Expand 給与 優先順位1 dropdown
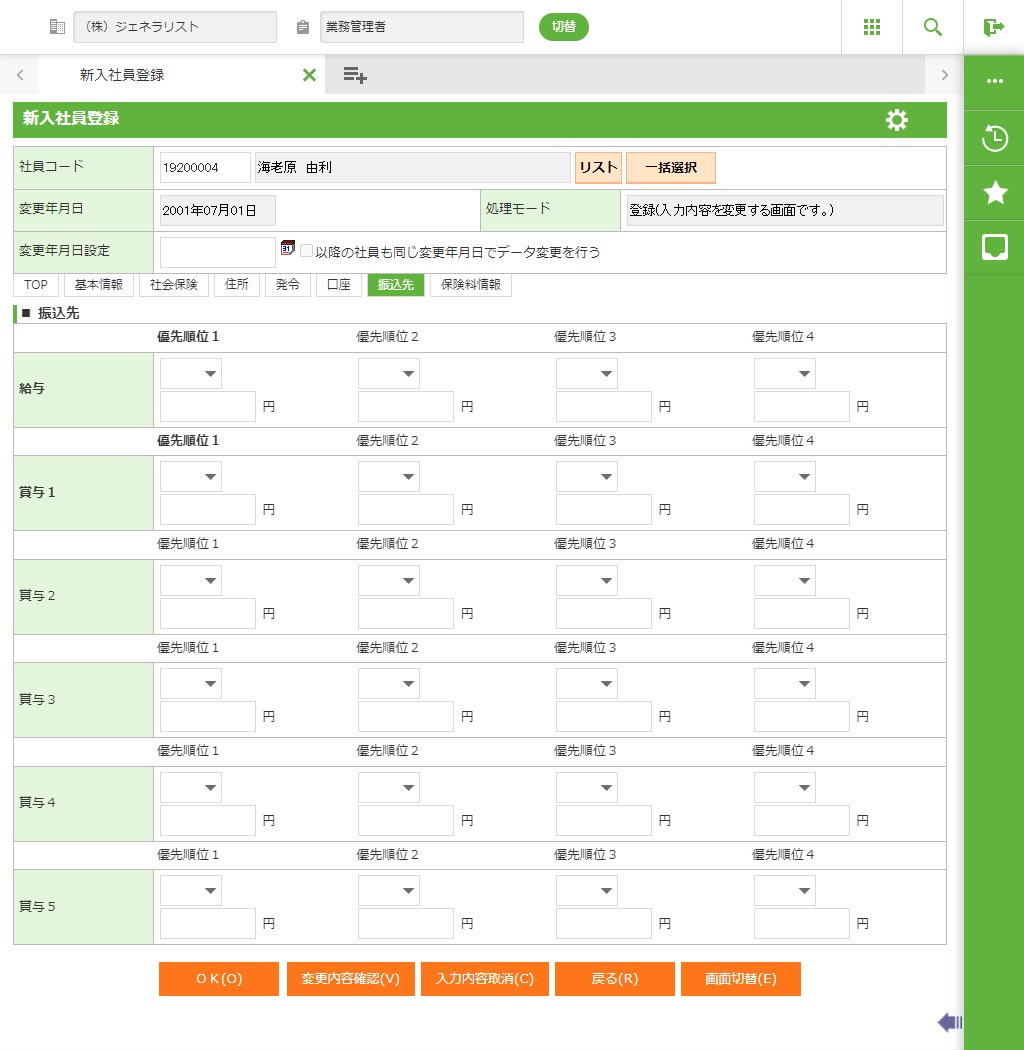The width and height of the screenshot is (1024, 1050). 191,374
